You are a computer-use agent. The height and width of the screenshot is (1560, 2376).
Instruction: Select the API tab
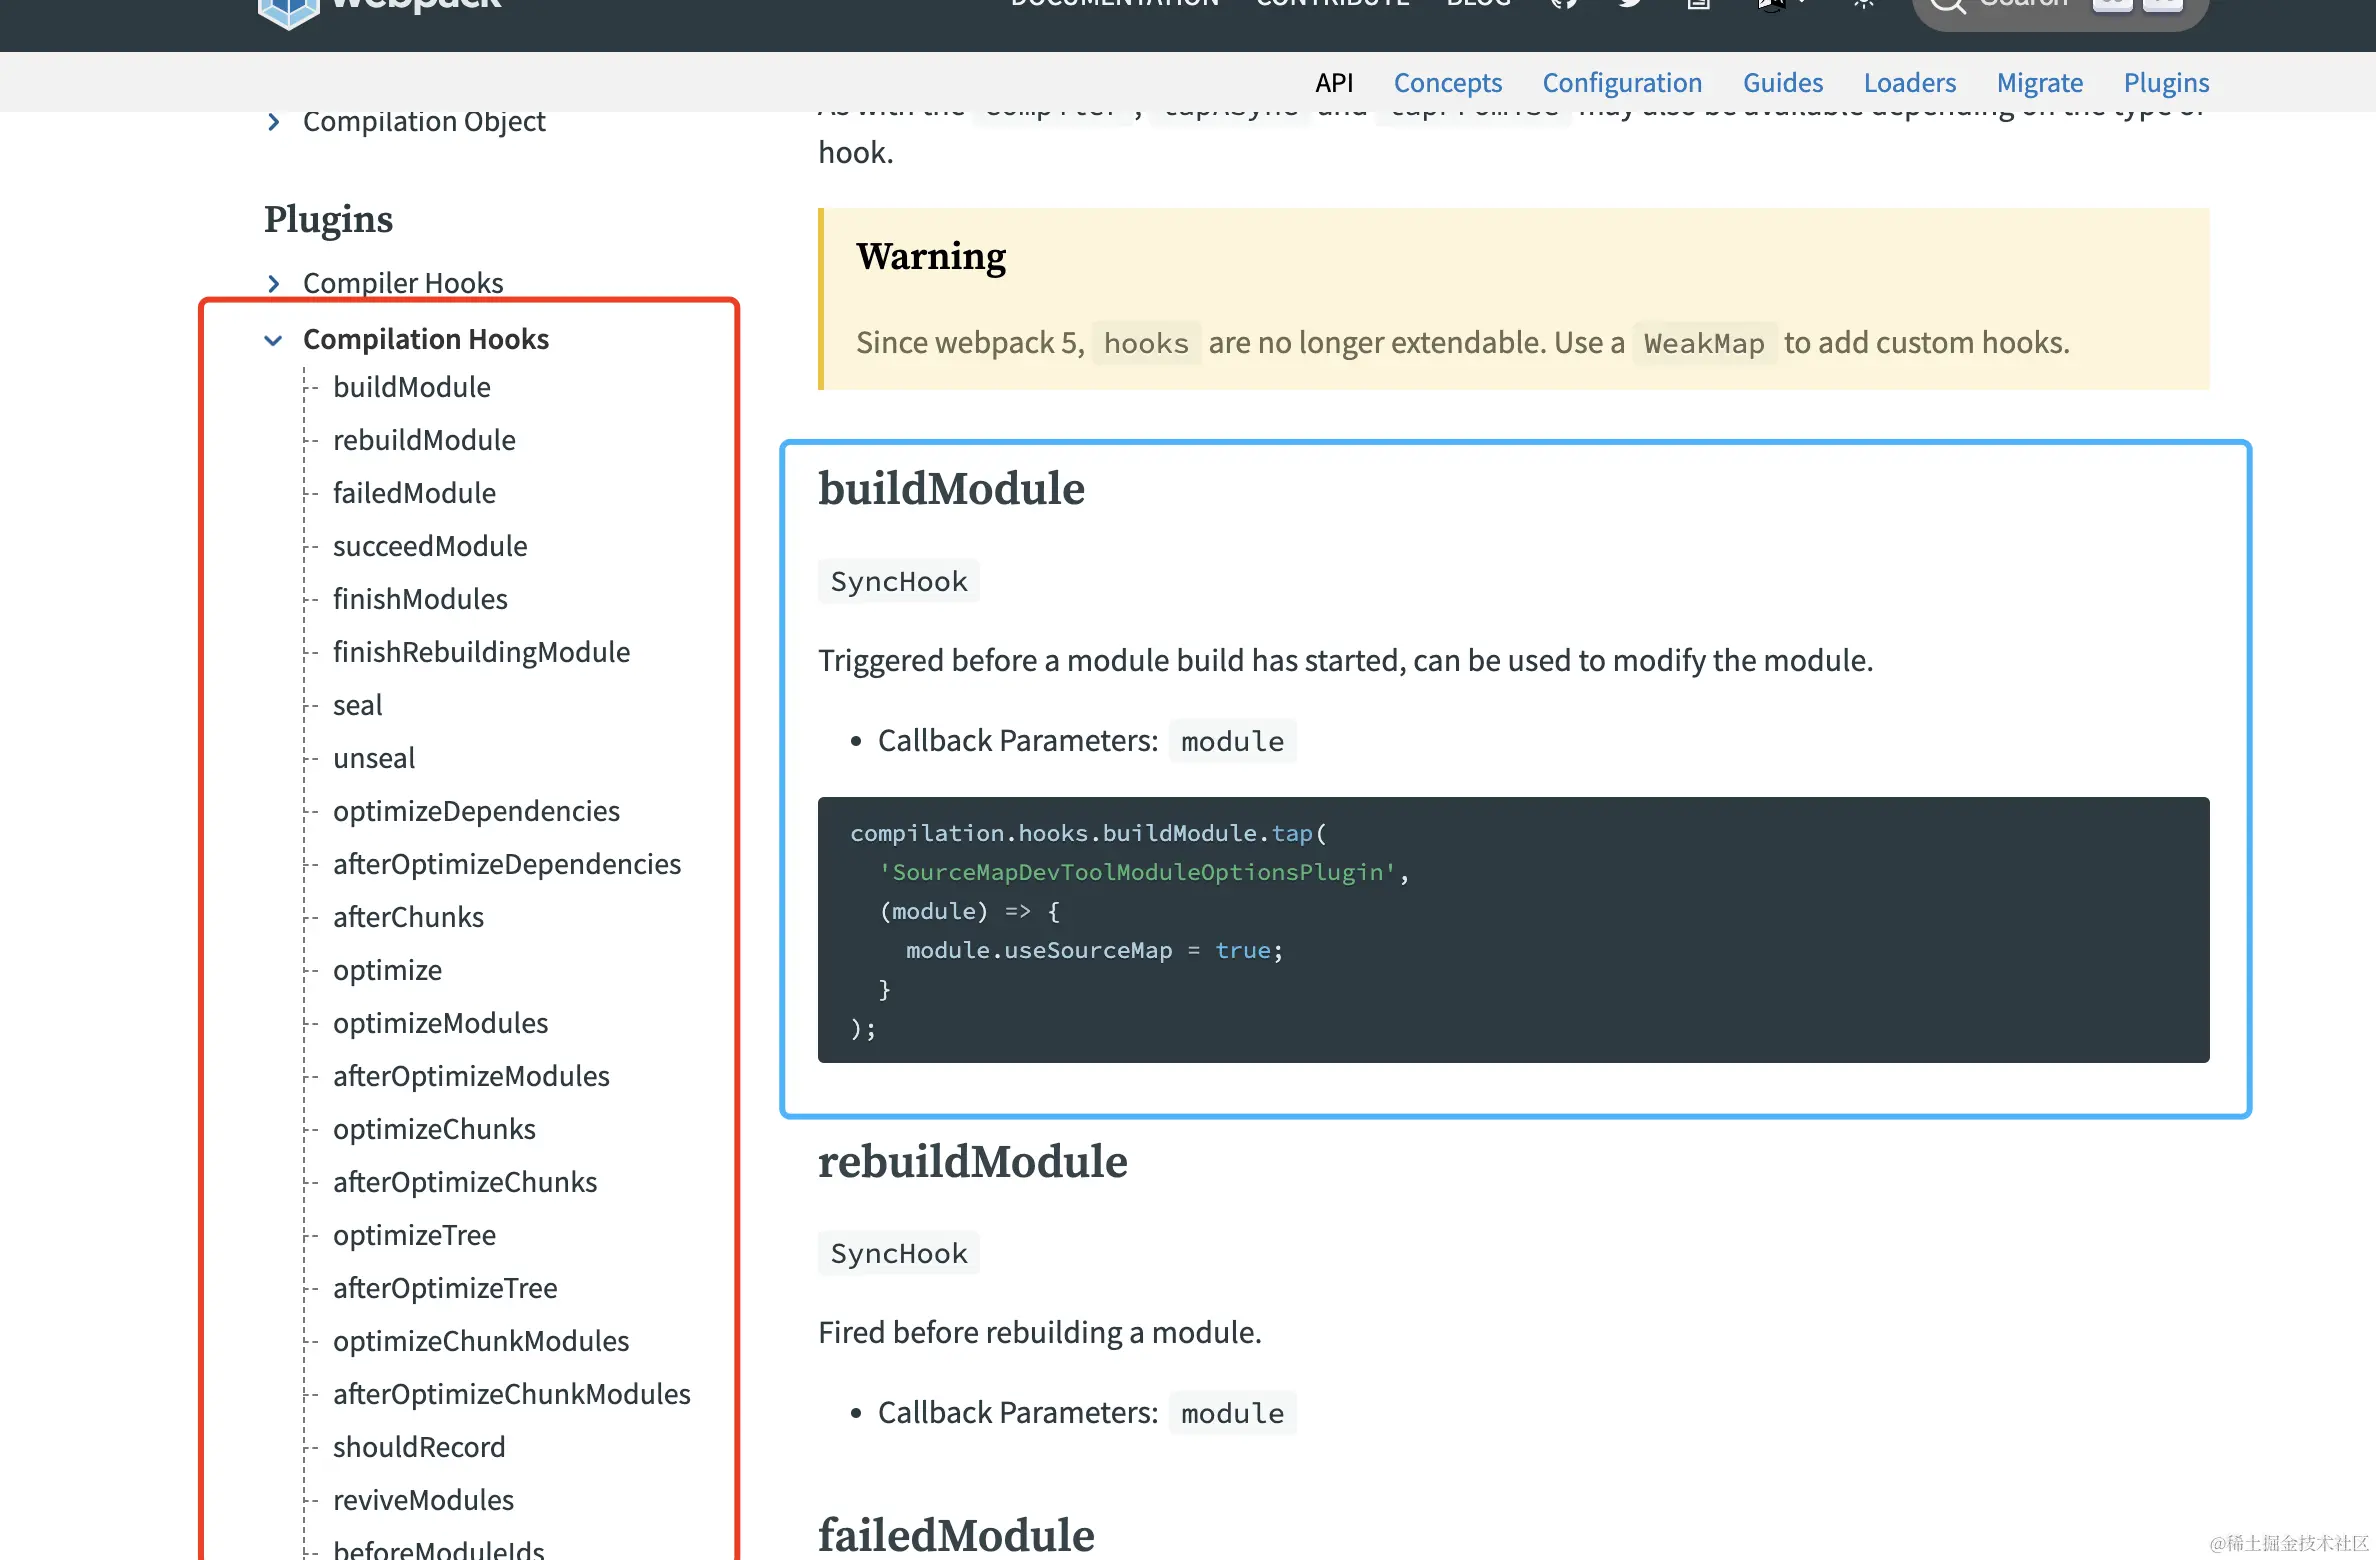(1333, 82)
